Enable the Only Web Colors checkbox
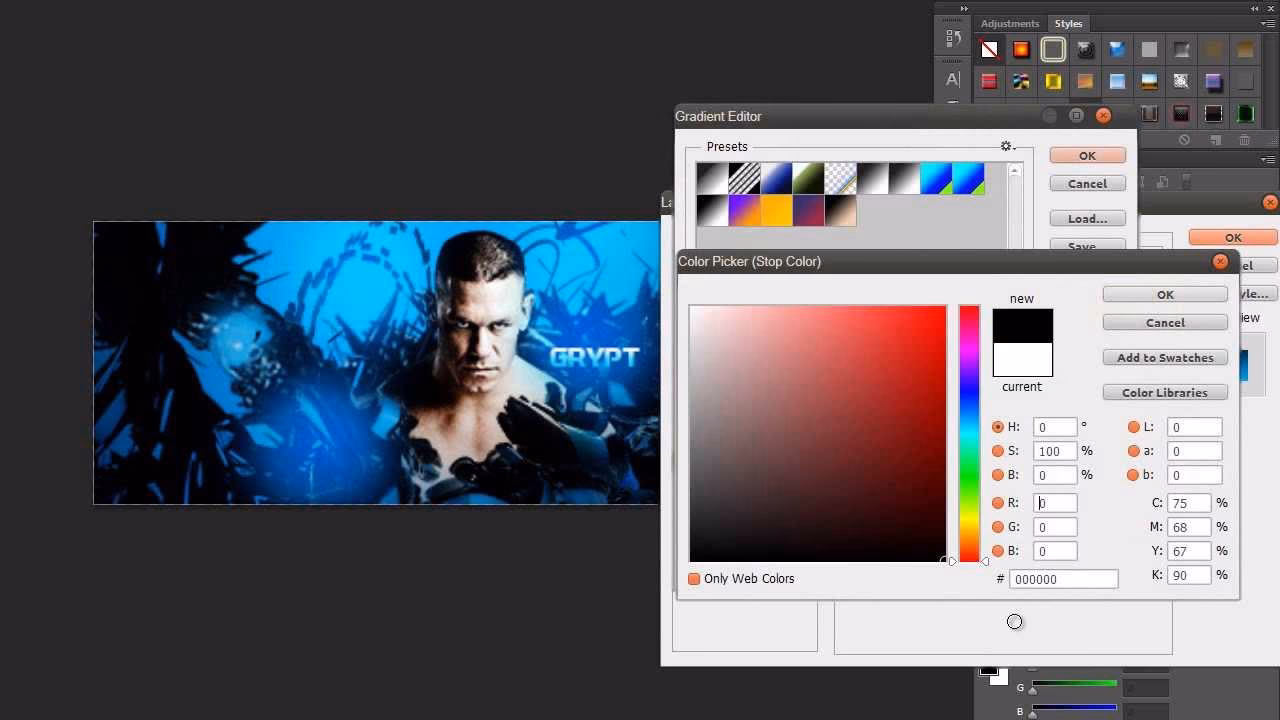The height and width of the screenshot is (720, 1280). (694, 578)
